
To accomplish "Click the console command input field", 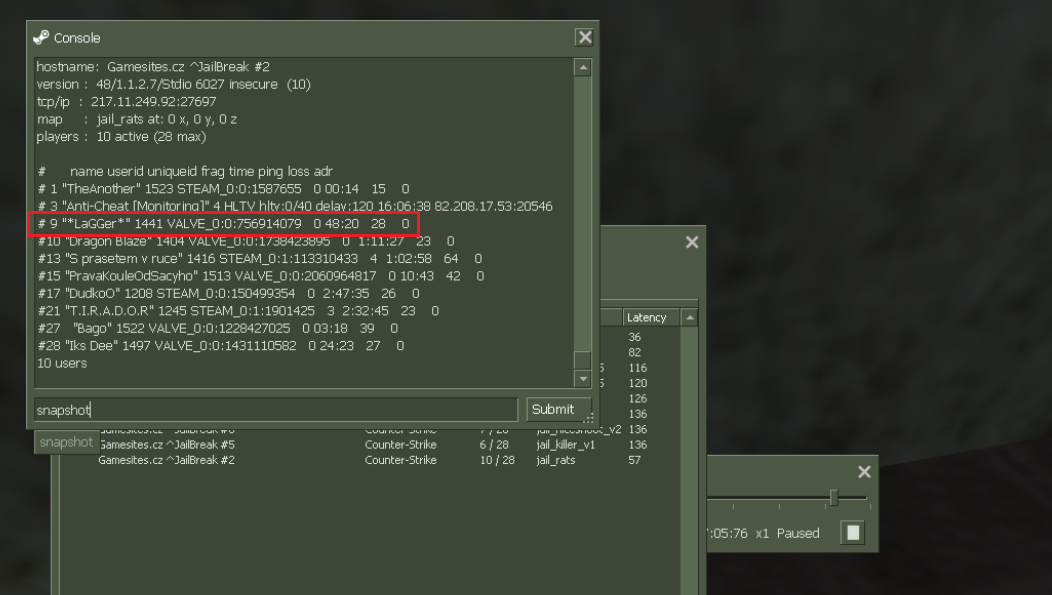I will [x=276, y=410].
